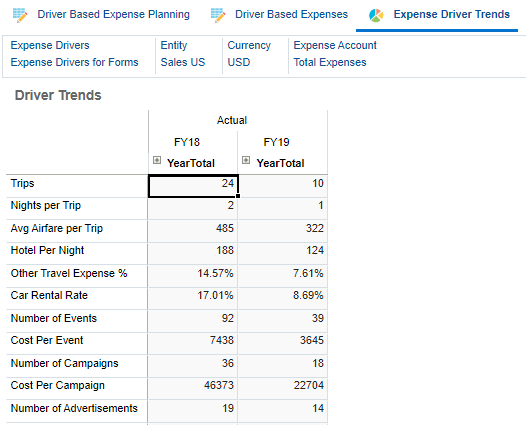Screen dimensions: 526x430
Task: Select the Trips FY19 cell with 10
Action: (283, 185)
